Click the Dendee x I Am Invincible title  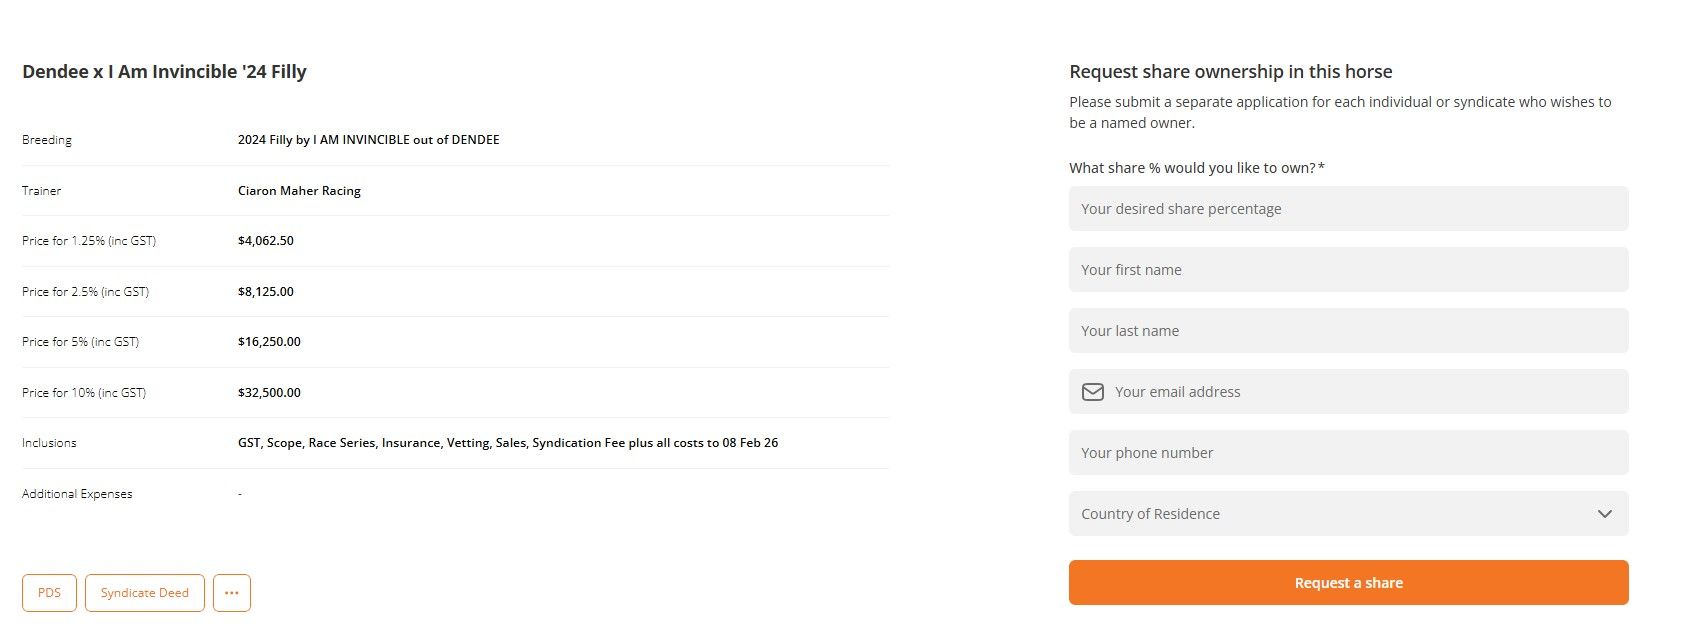[x=164, y=72]
